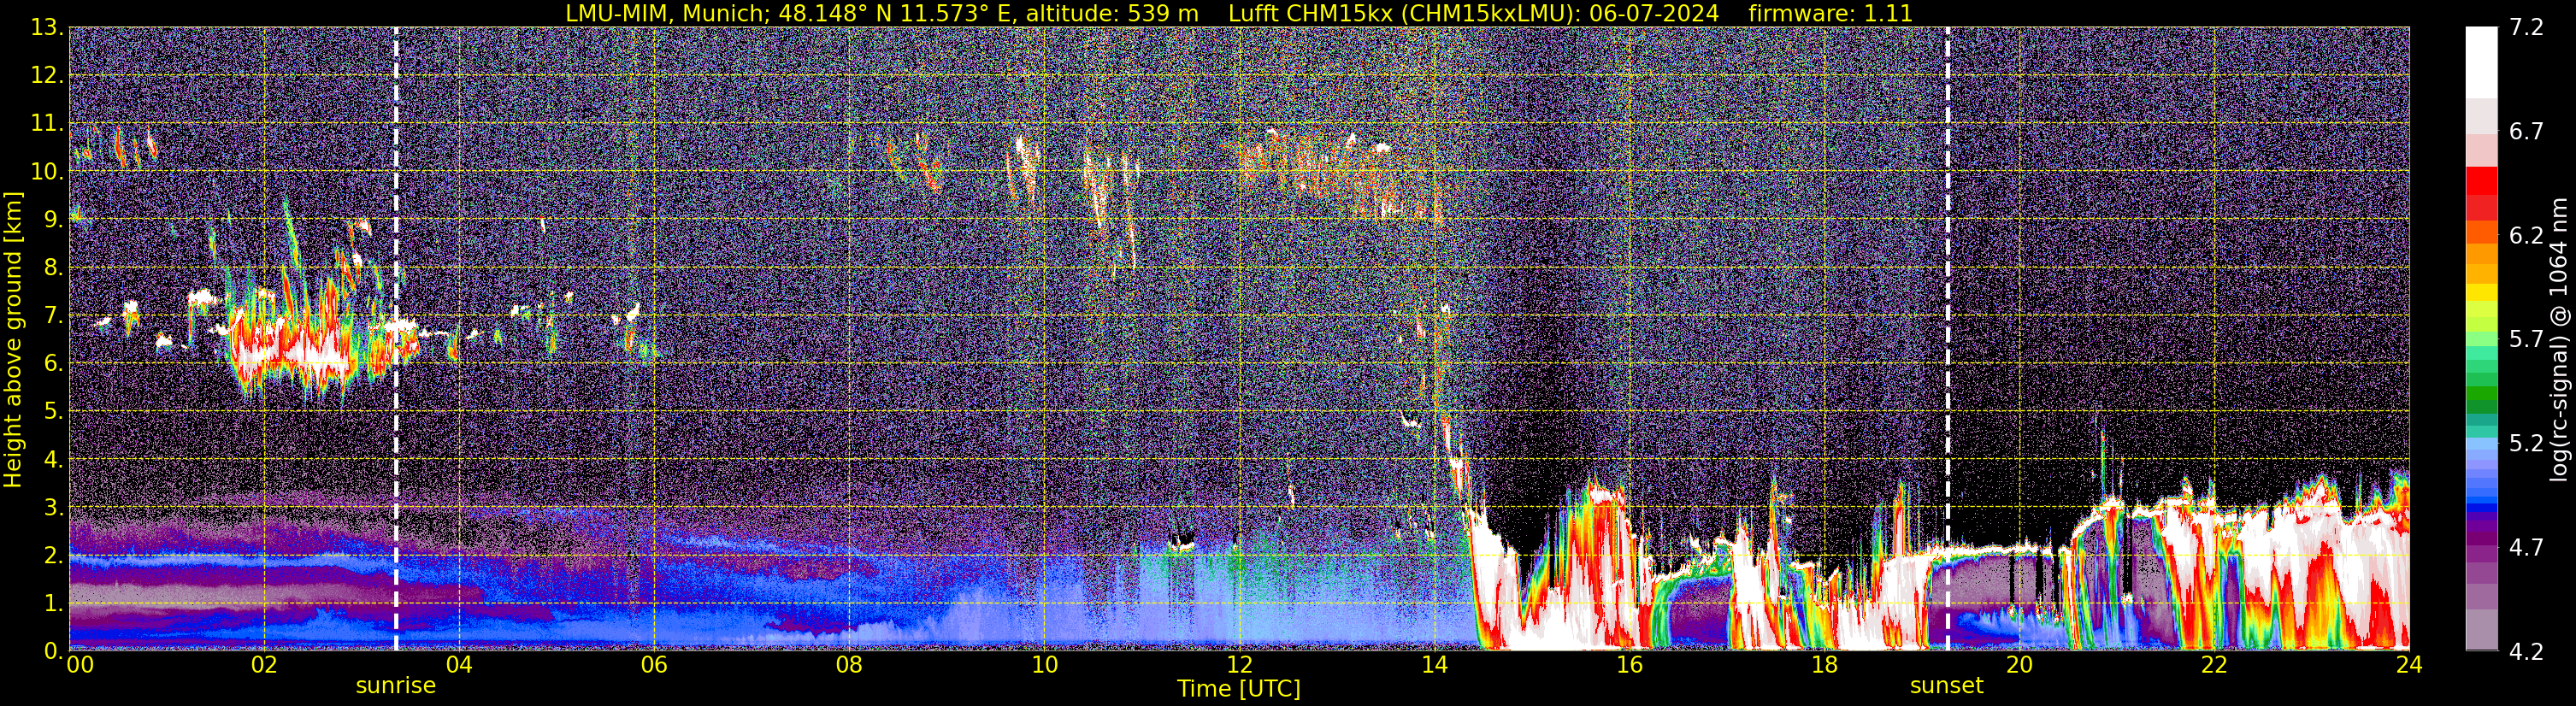The image size is (2576, 706).
Task: Click the y-axis tick label 6
Action: tap(54, 364)
